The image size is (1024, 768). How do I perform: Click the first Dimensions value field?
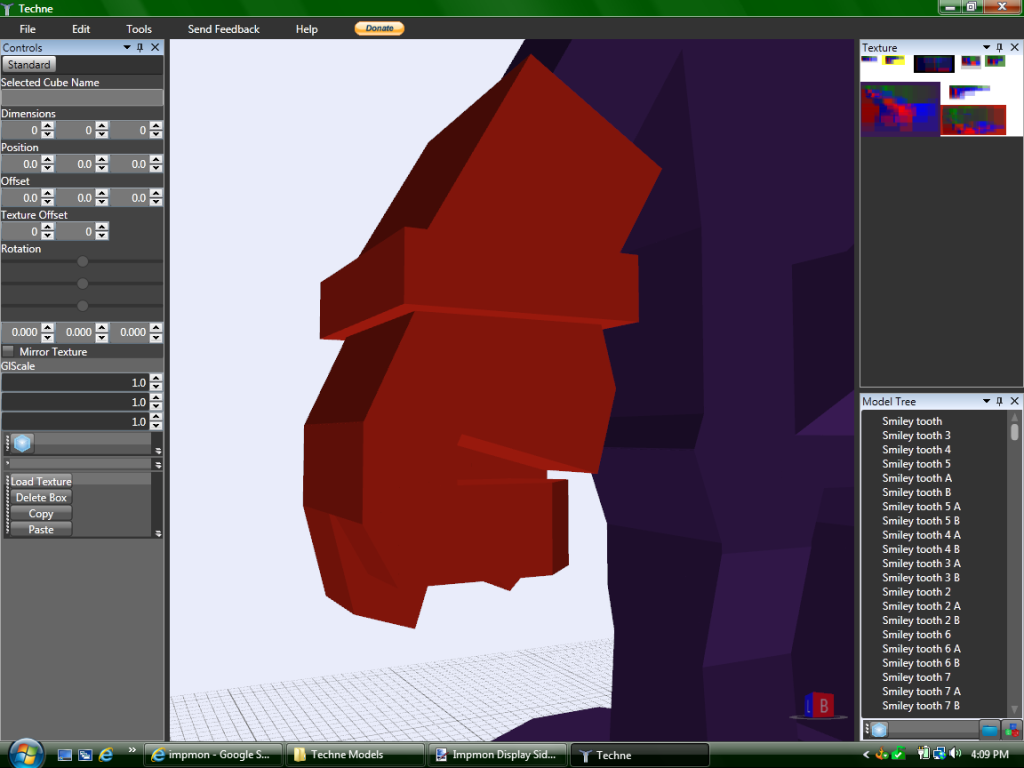tap(21, 130)
